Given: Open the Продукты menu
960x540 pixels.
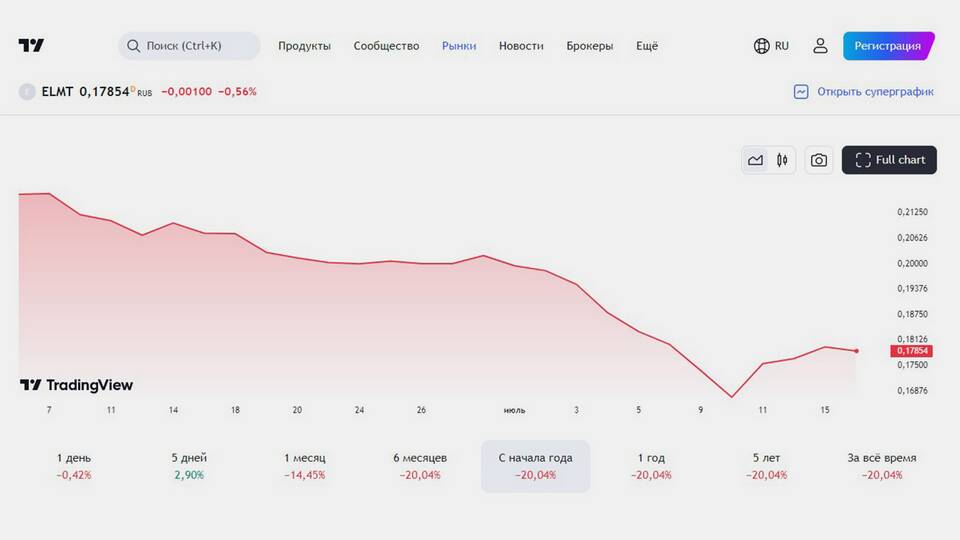Looking at the screenshot, I should [x=304, y=46].
